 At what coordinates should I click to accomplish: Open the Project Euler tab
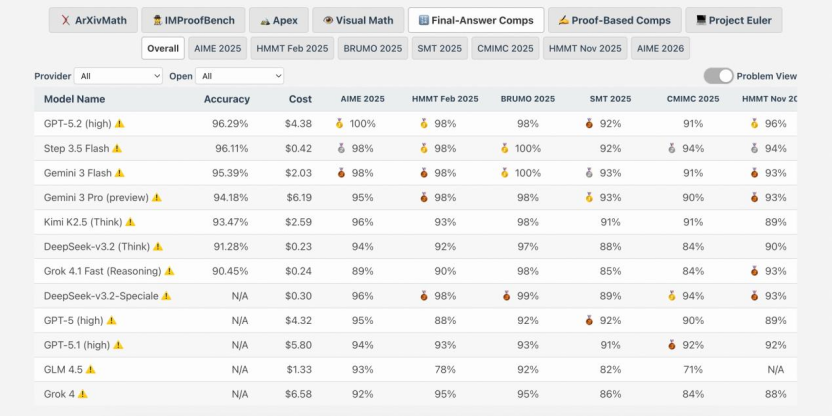(x=734, y=20)
